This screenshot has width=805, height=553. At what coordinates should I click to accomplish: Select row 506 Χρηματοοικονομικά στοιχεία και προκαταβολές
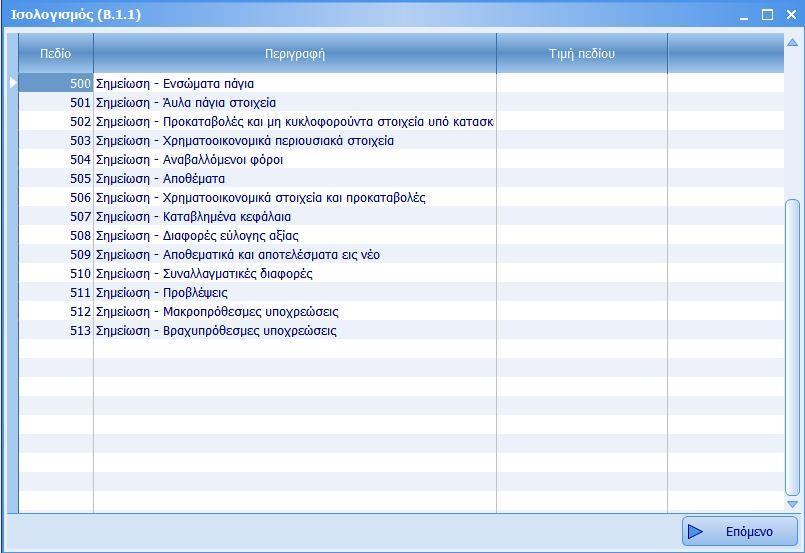[x=401, y=197]
